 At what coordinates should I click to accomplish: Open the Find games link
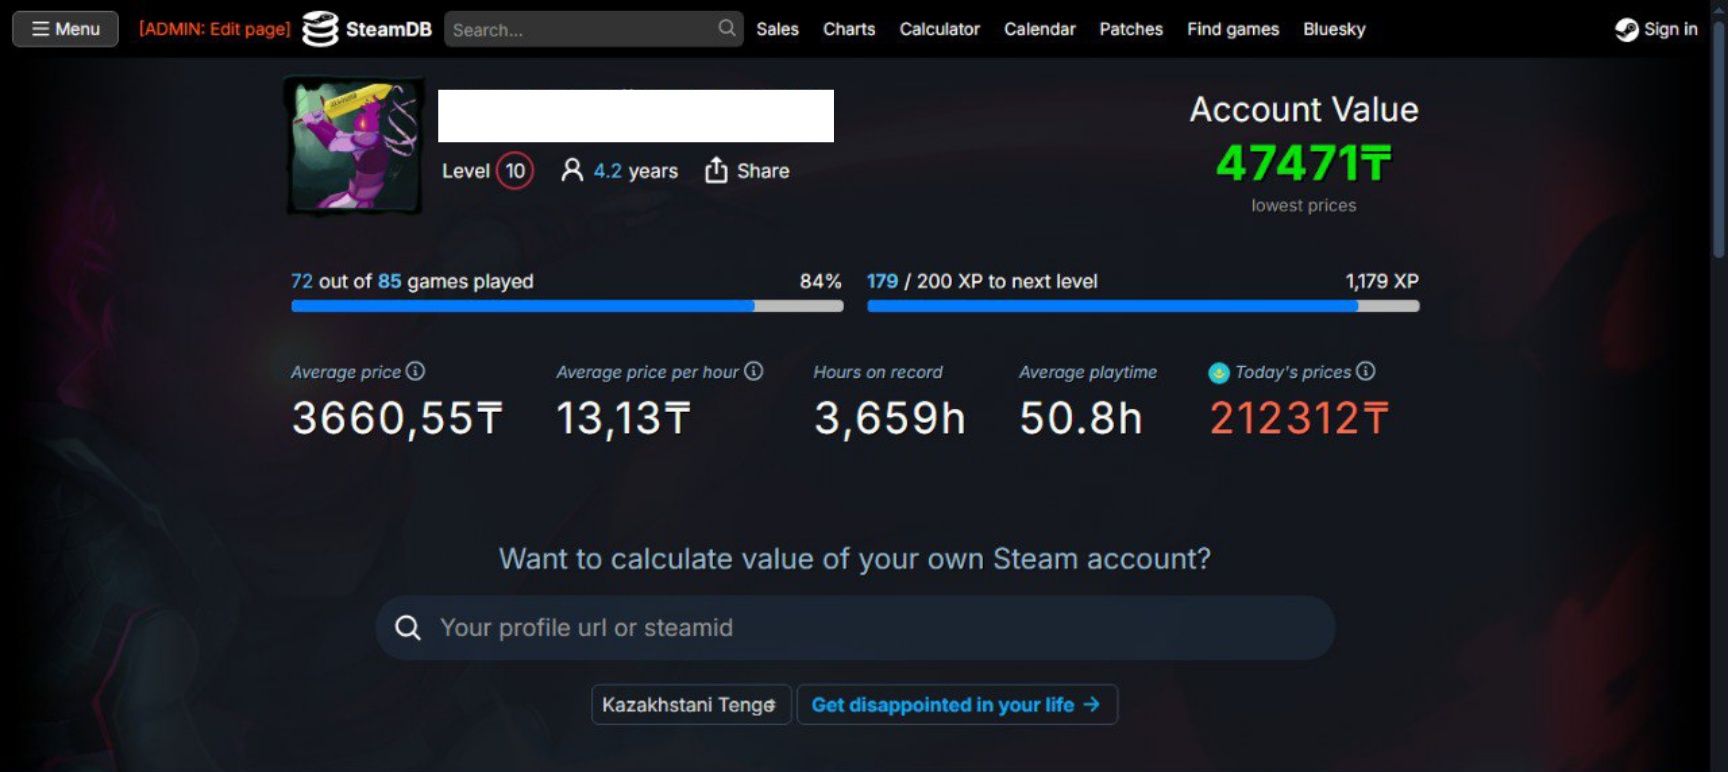pyautogui.click(x=1233, y=29)
